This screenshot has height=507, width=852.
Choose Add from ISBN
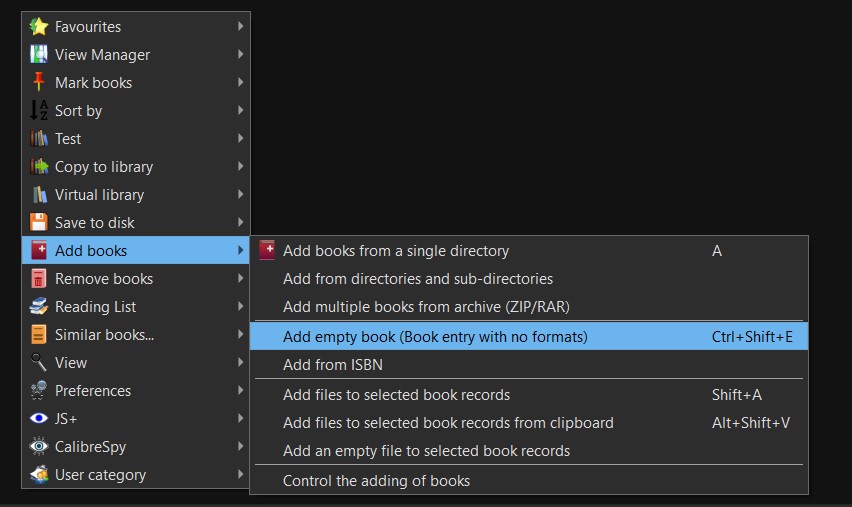tap(333, 365)
